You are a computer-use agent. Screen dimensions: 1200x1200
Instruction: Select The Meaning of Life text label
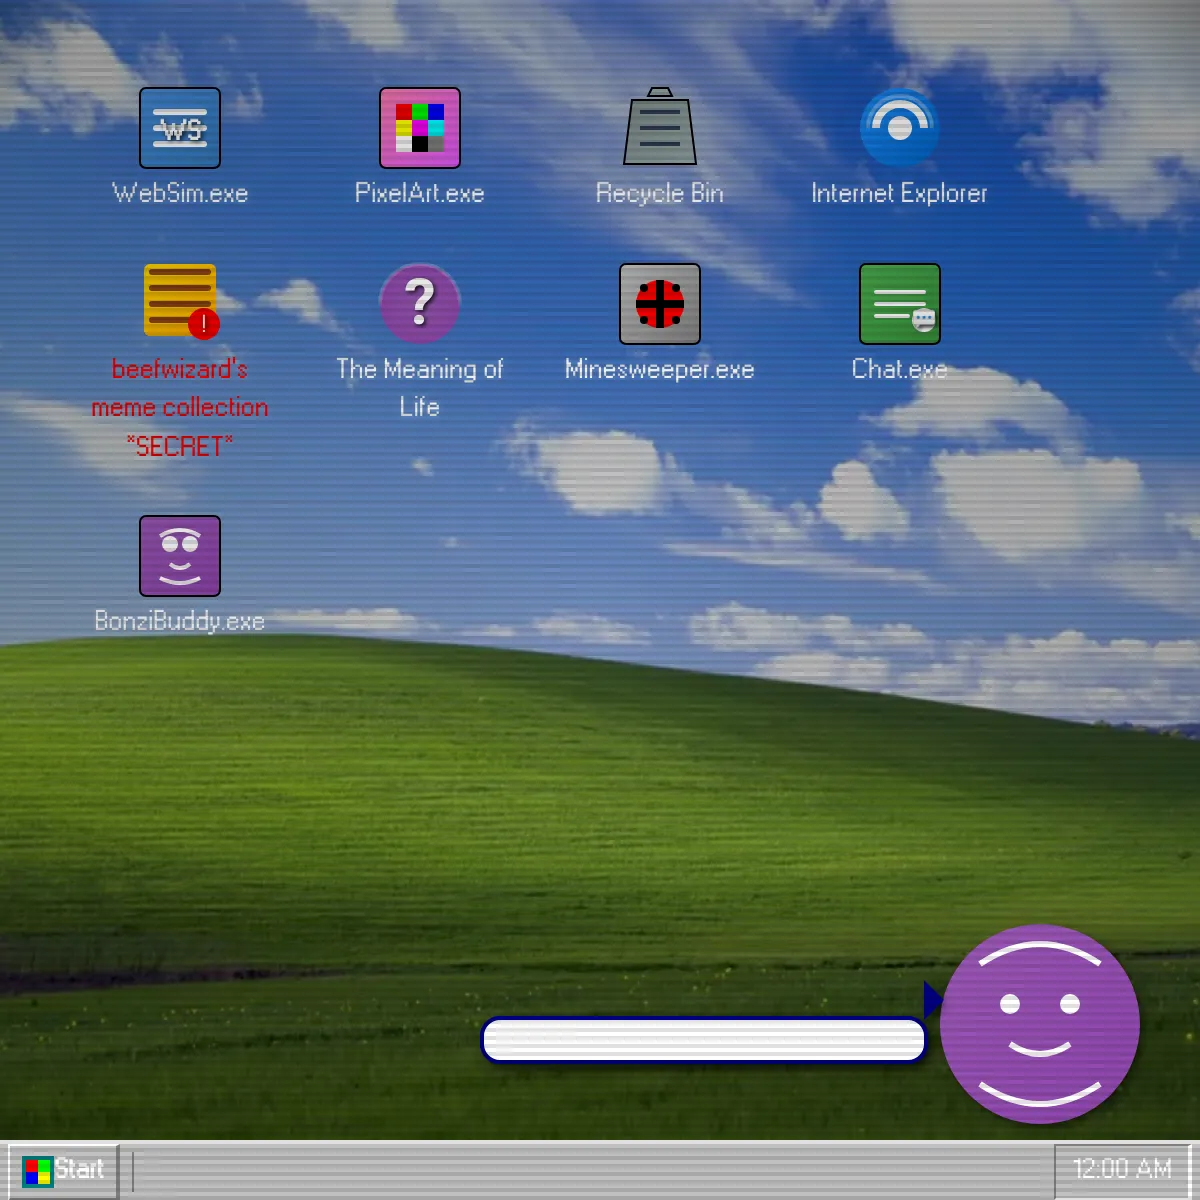(x=420, y=388)
